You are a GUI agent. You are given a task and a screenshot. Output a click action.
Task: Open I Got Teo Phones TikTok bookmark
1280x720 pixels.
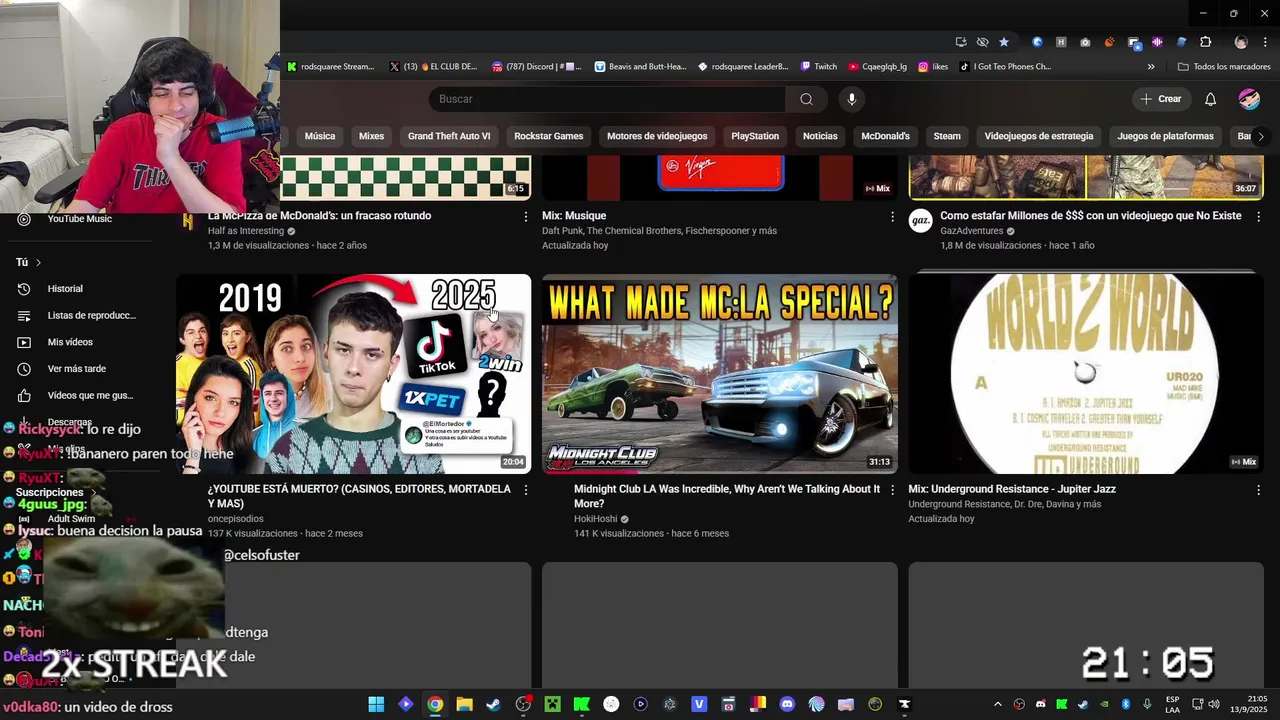pos(1006,67)
